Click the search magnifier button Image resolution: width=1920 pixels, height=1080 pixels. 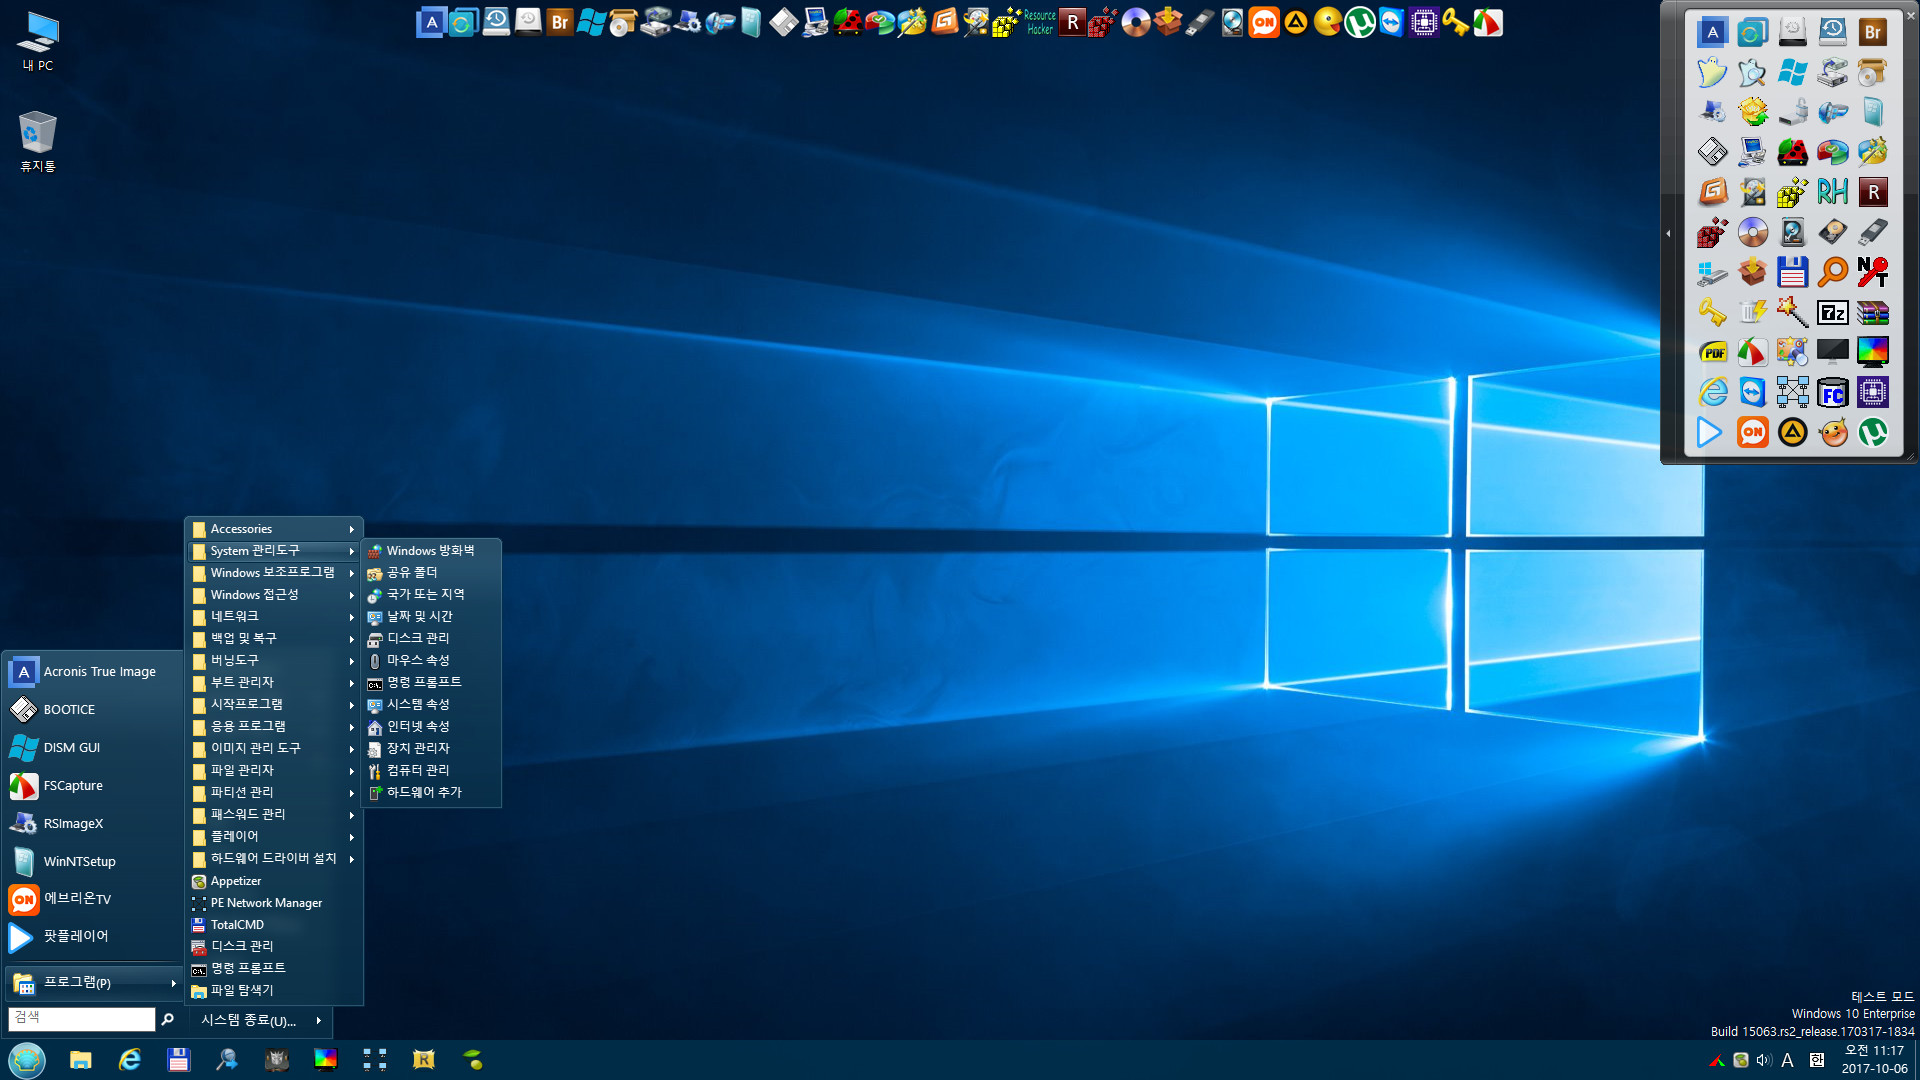click(x=168, y=1019)
